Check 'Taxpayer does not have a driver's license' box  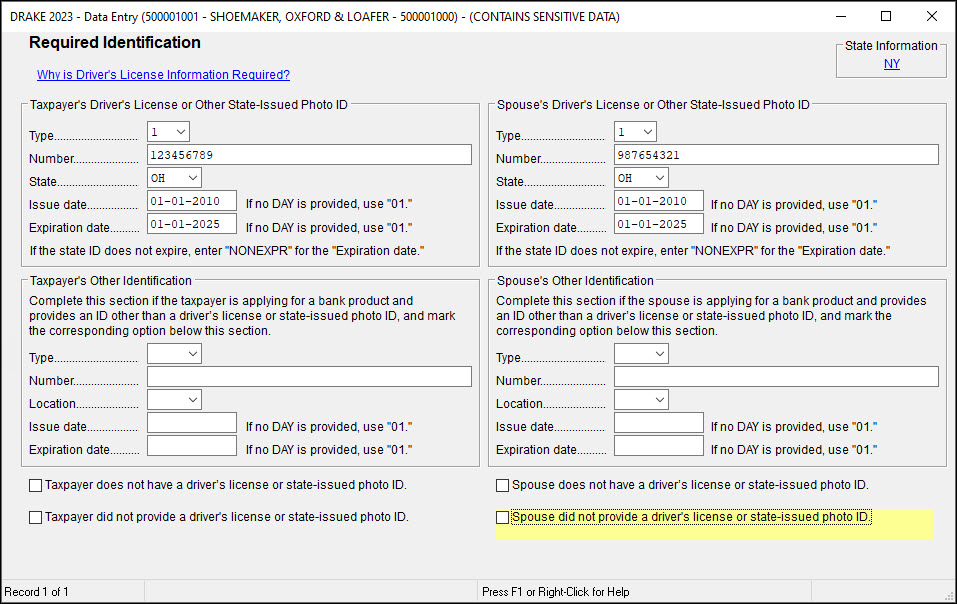[35, 486]
